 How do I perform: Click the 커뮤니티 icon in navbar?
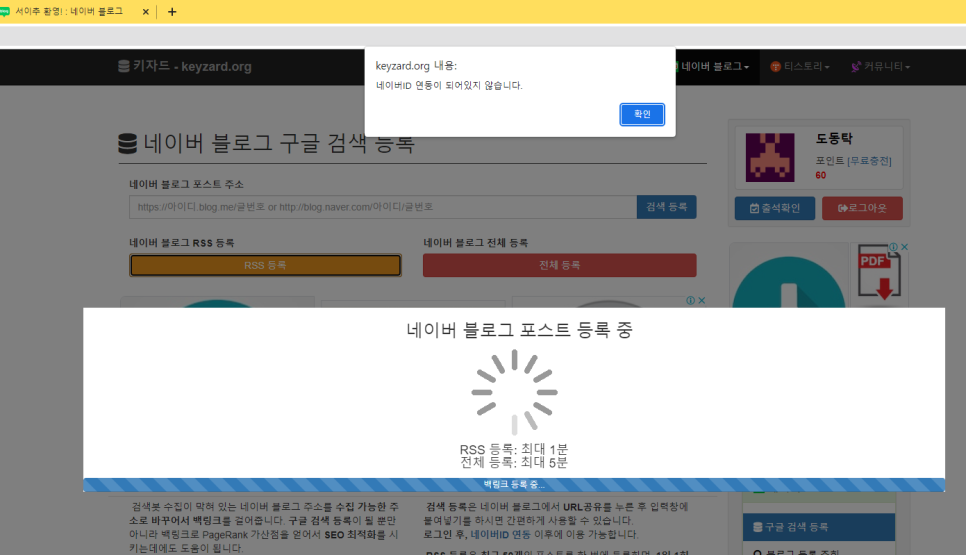click(x=856, y=67)
